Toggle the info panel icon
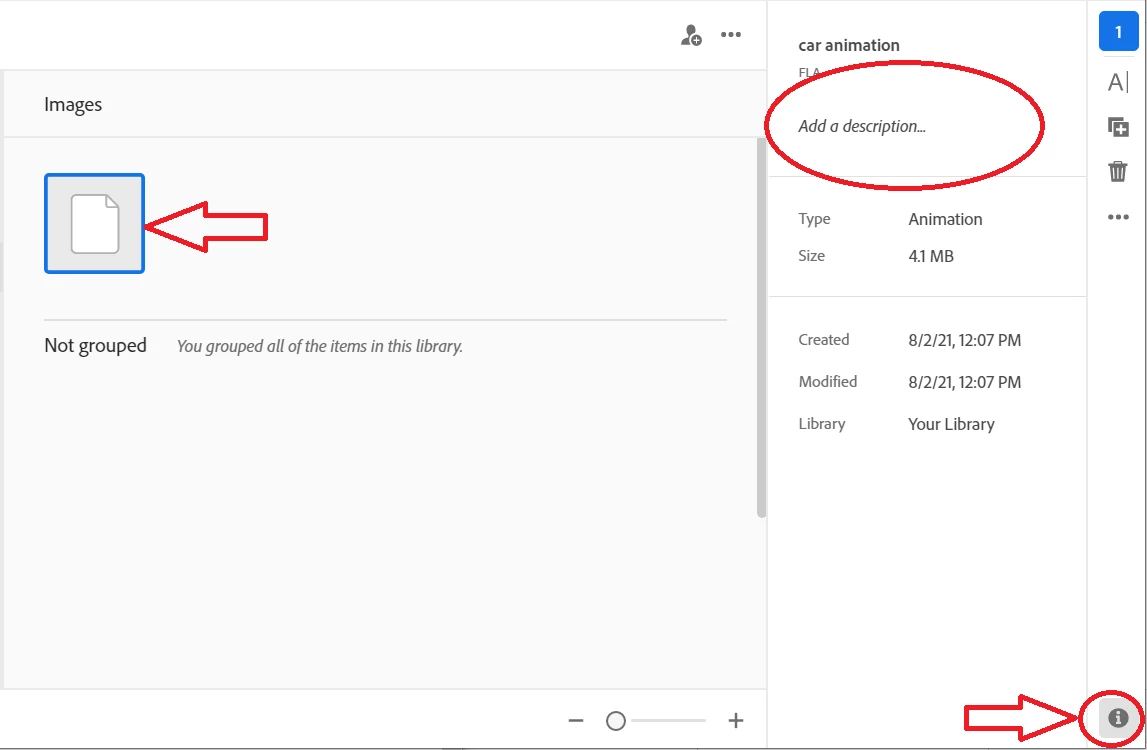 tap(1118, 718)
